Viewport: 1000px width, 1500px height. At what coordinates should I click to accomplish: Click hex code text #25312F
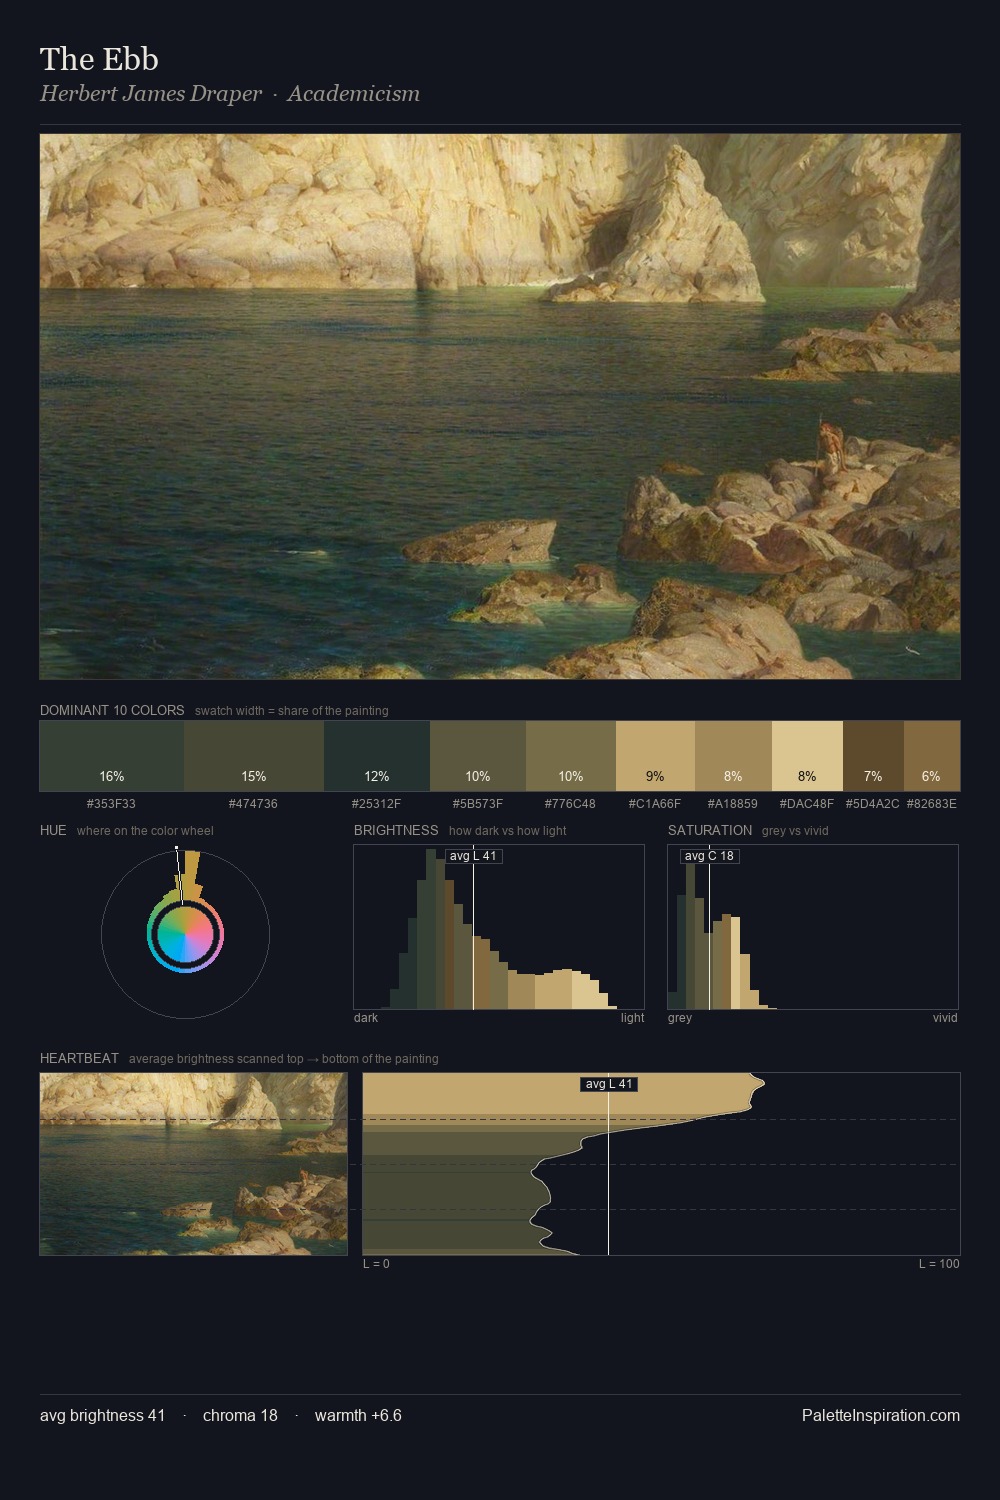coord(376,804)
